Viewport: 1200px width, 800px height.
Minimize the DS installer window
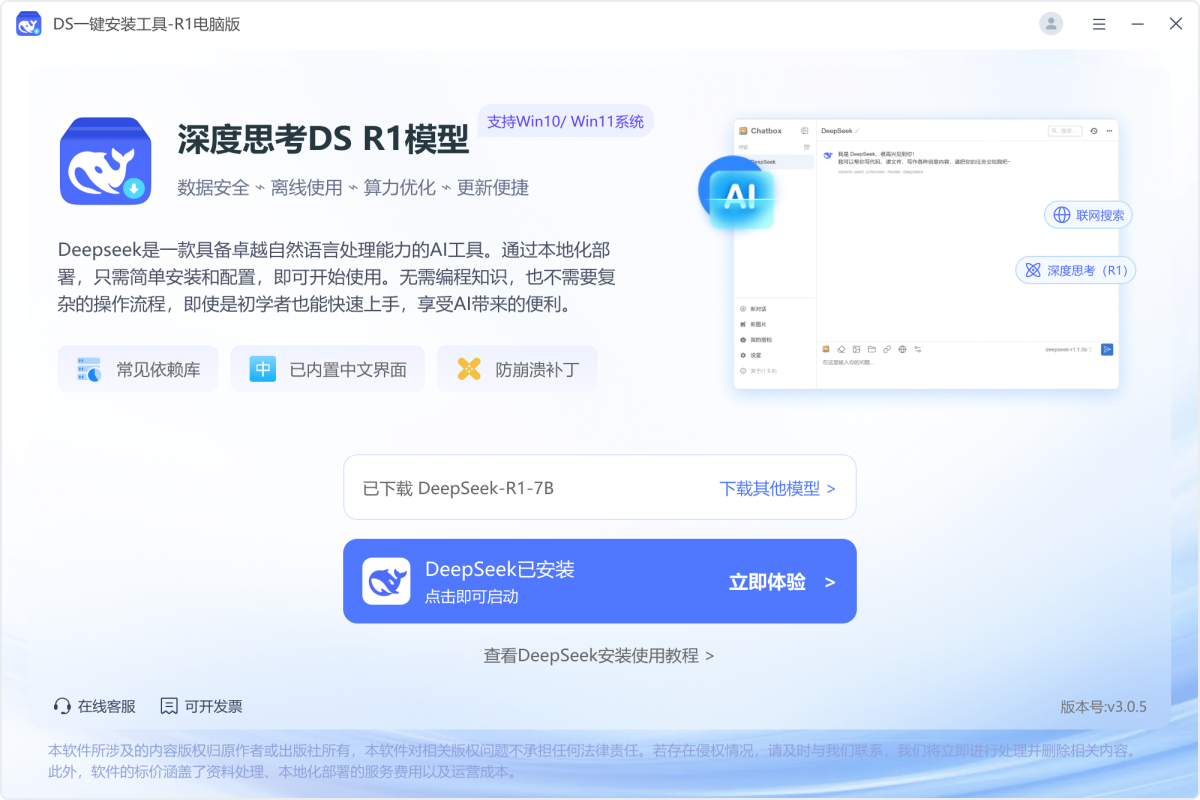1137,23
